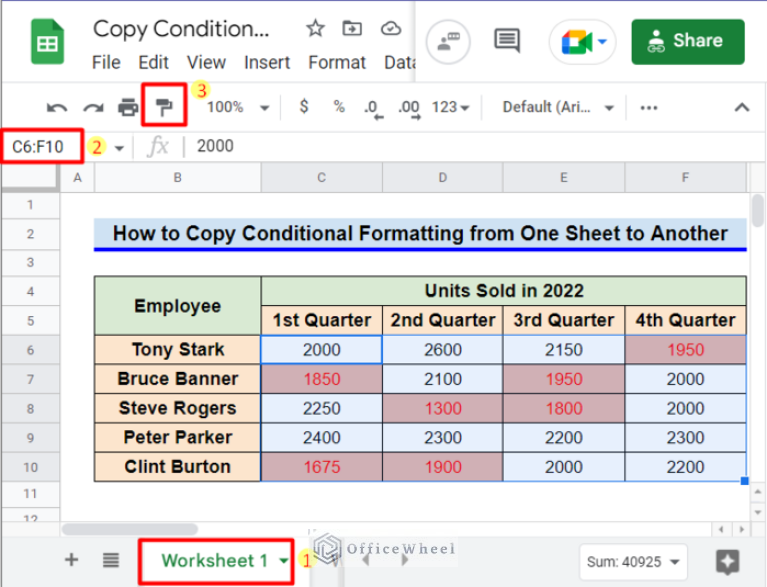This screenshot has width=767, height=587.
Task: Apply percent format
Action: point(339,107)
